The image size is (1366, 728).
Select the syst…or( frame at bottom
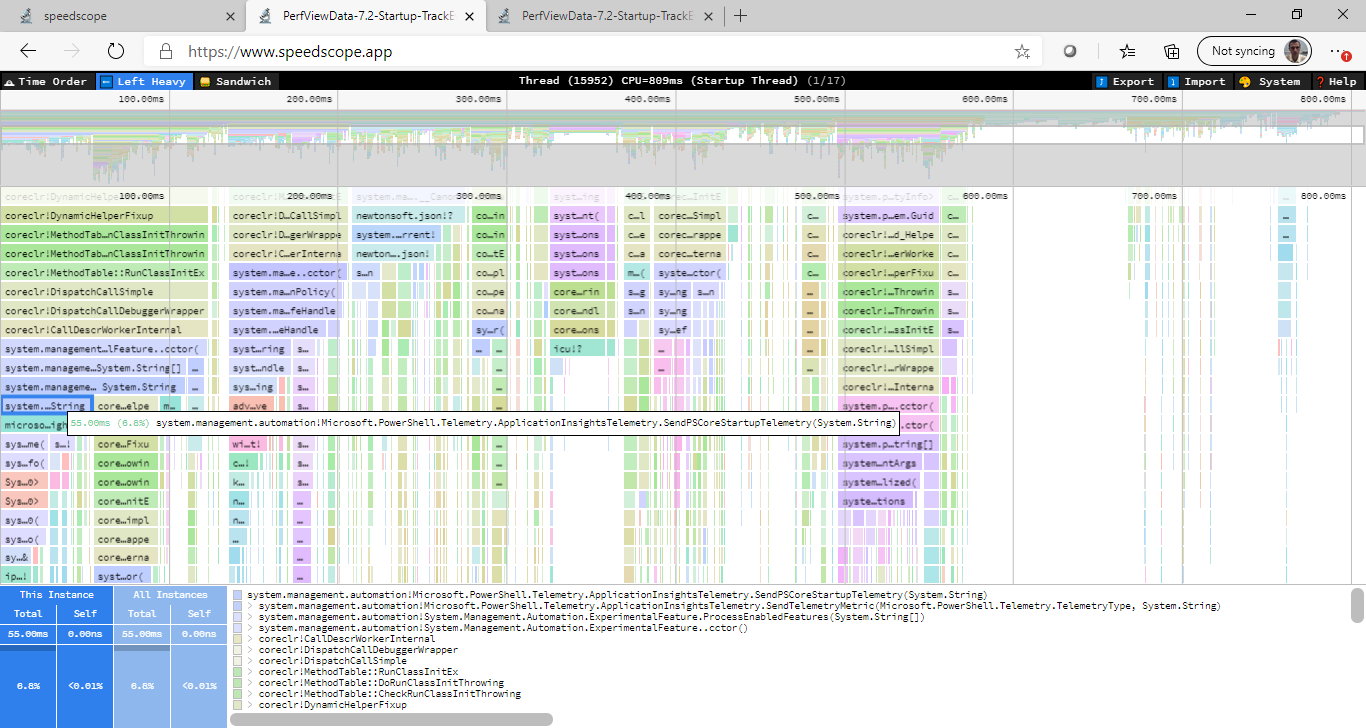click(x=122, y=577)
